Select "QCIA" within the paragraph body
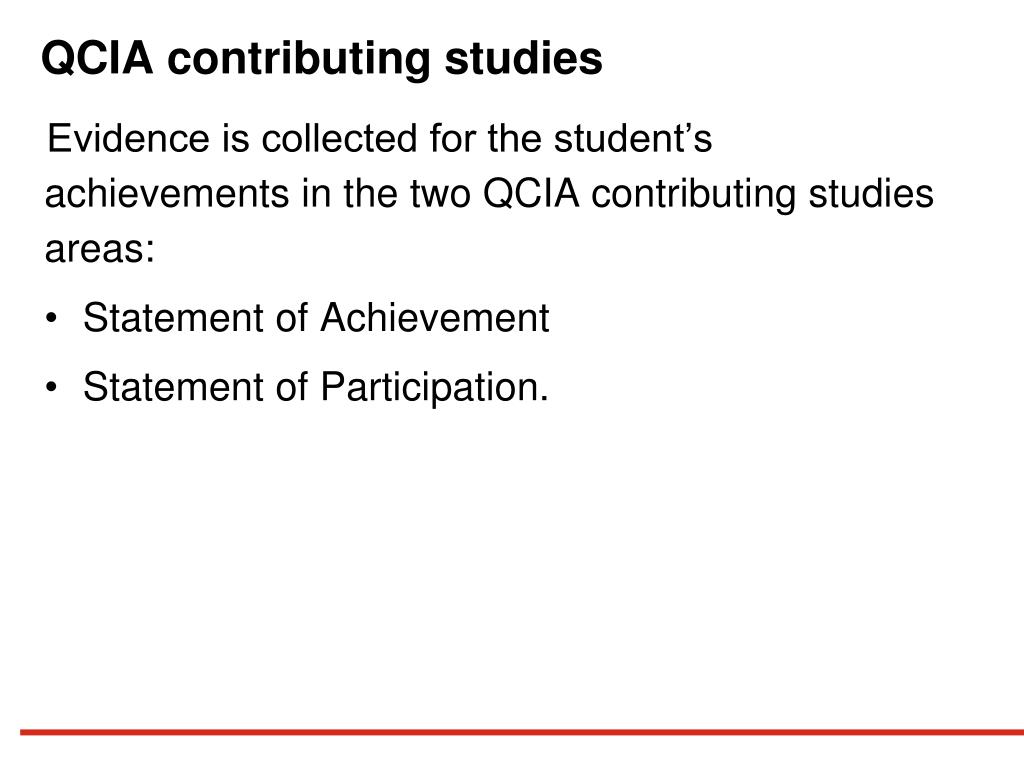The width and height of the screenshot is (1024, 768). 531,194
